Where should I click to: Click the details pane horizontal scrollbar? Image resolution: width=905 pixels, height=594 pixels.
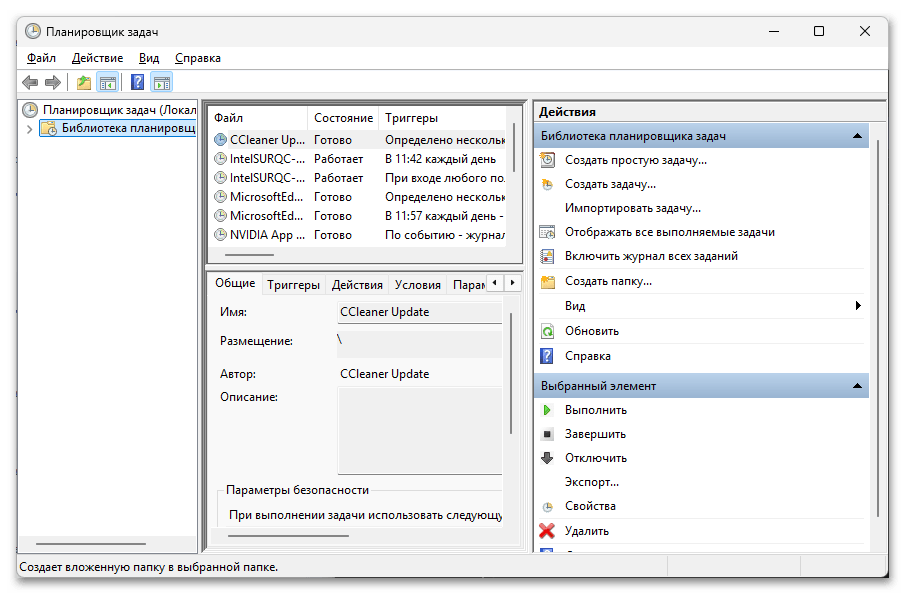(x=289, y=536)
